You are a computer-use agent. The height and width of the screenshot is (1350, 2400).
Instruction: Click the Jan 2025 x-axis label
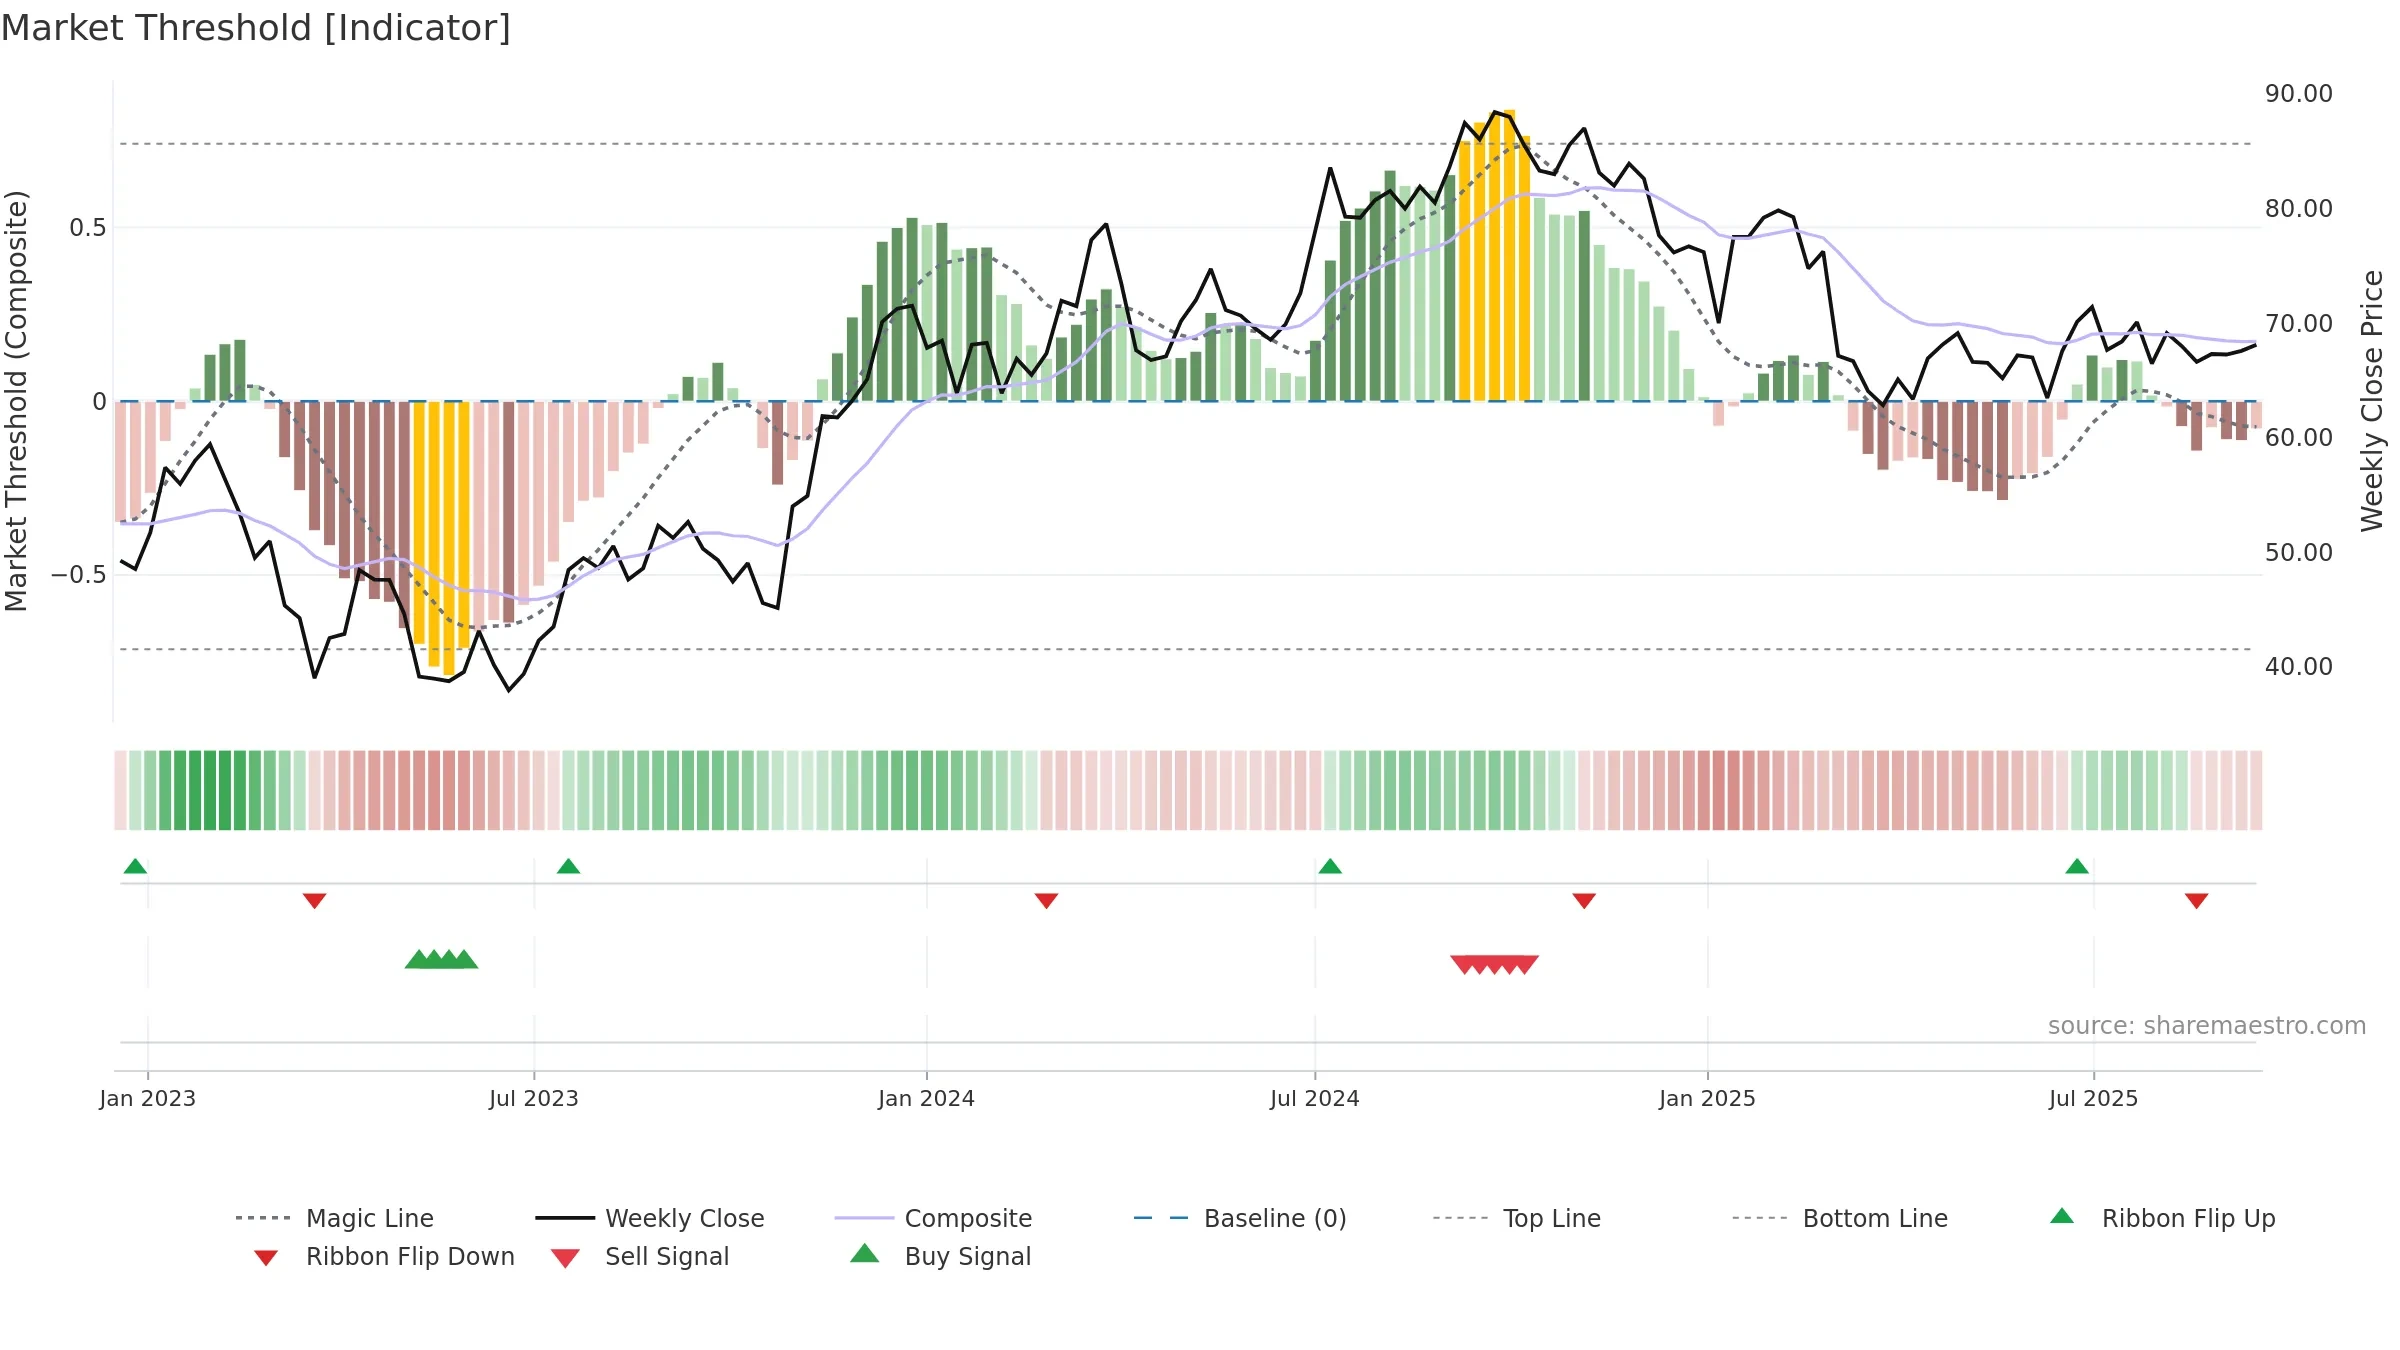click(x=1708, y=1098)
